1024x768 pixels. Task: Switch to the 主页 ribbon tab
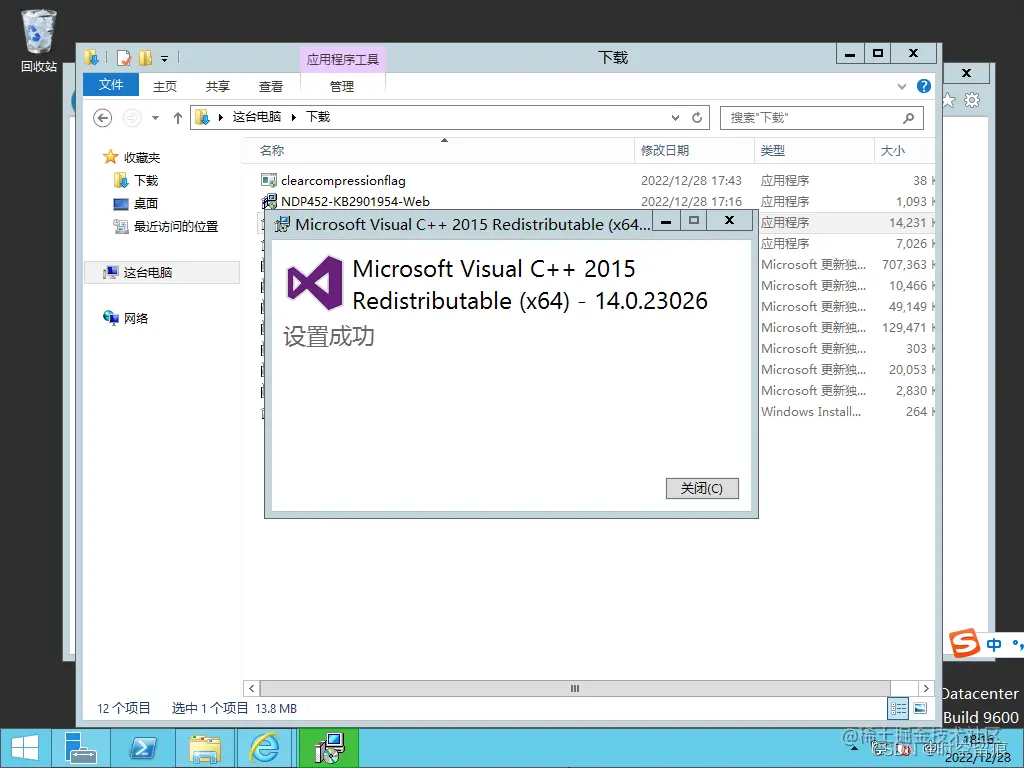coord(165,86)
